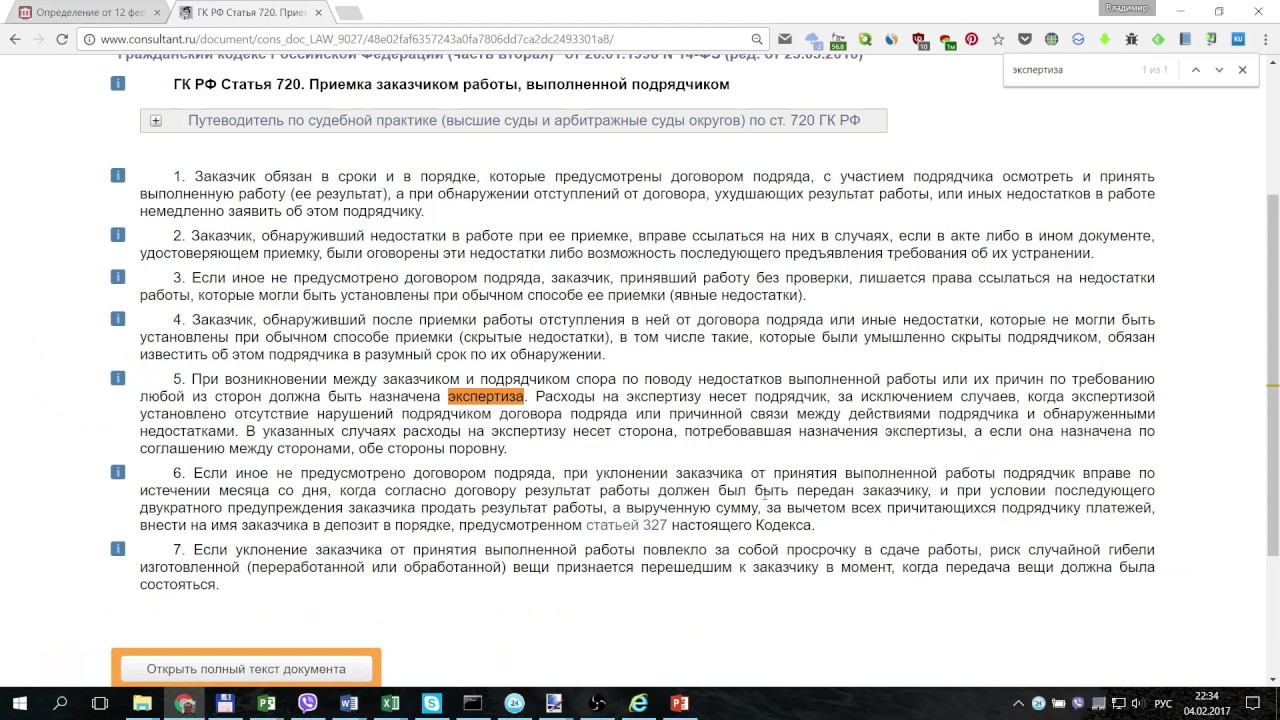Open Excel from the taskbar

390,703
